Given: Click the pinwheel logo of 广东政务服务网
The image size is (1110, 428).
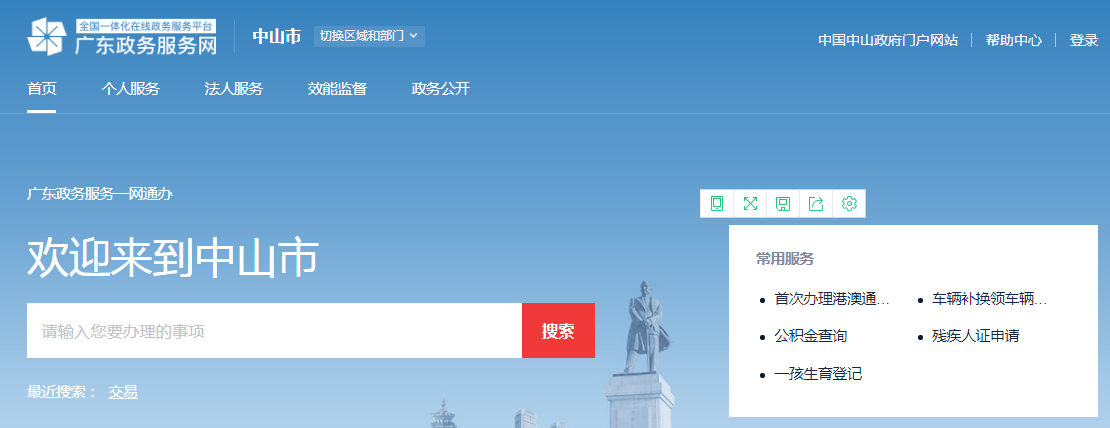Looking at the screenshot, I should [47, 36].
